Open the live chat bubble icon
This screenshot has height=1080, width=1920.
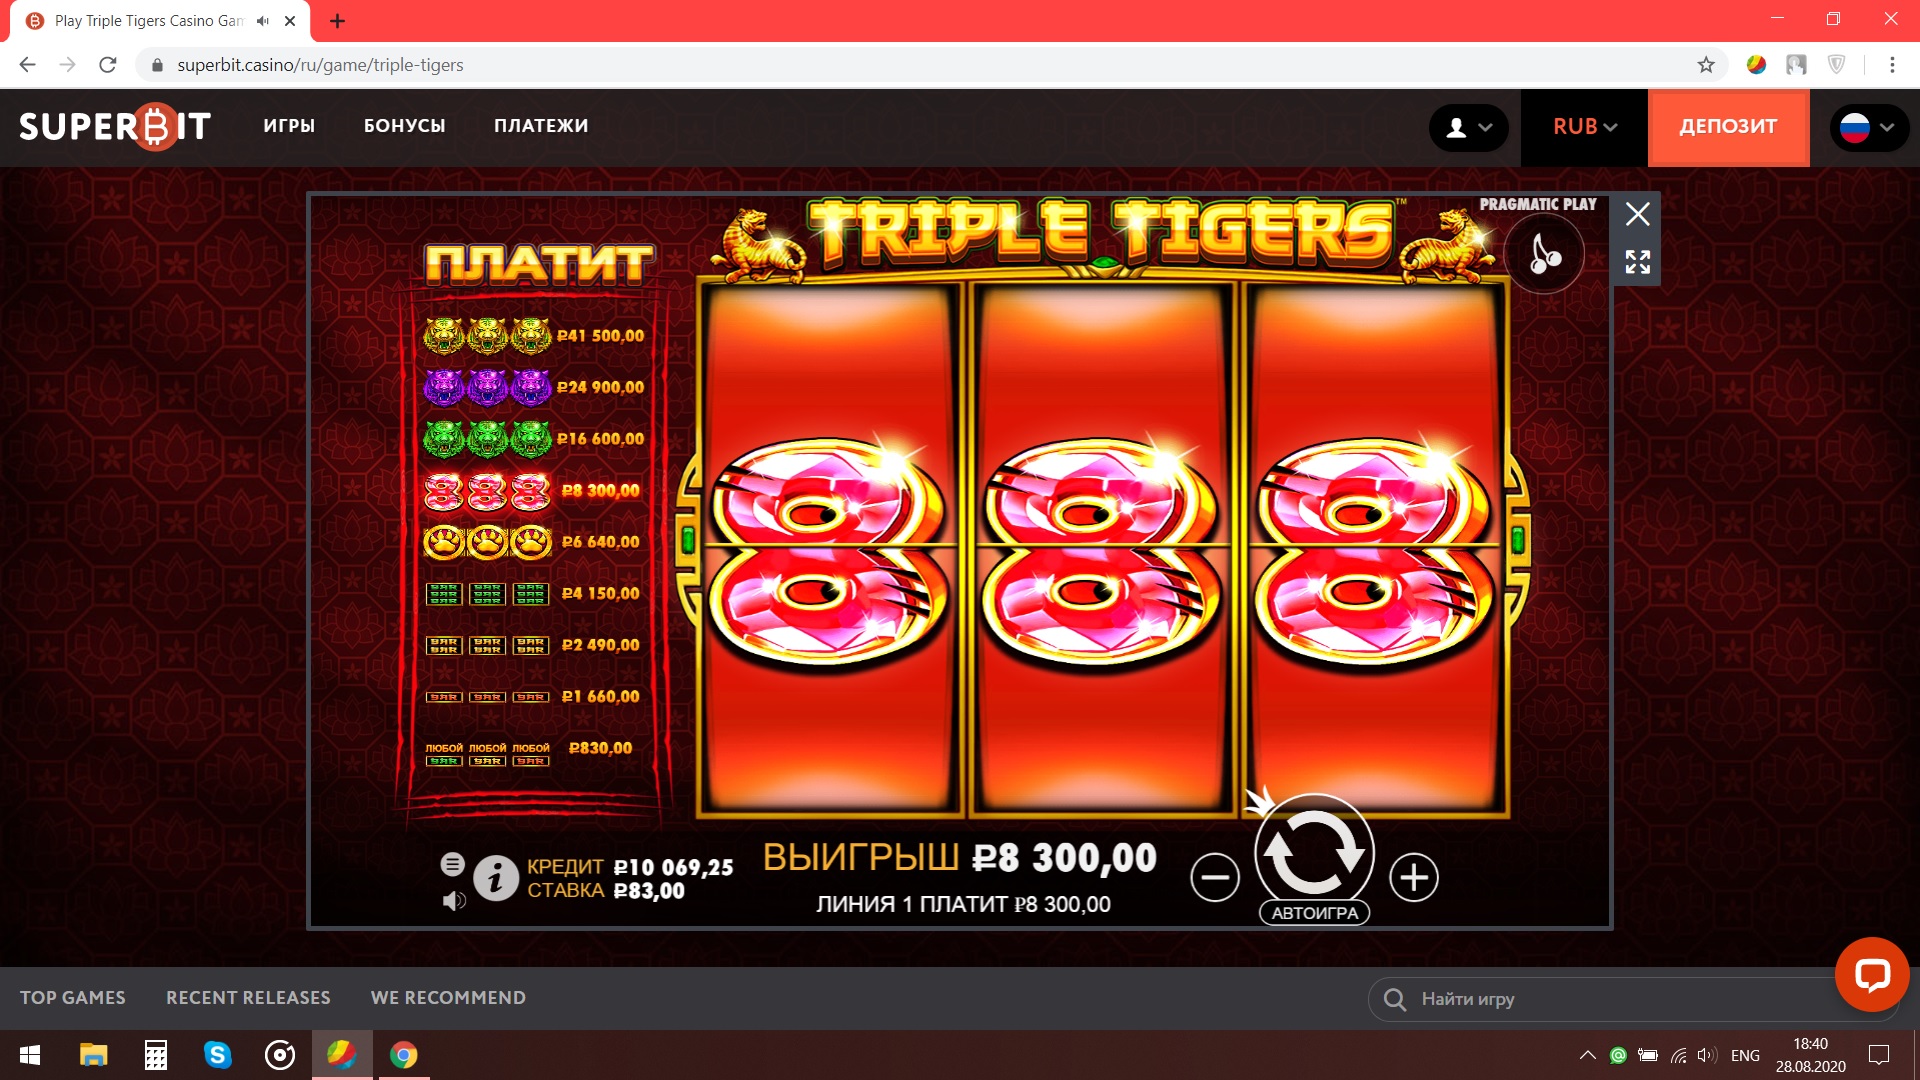tap(1871, 974)
